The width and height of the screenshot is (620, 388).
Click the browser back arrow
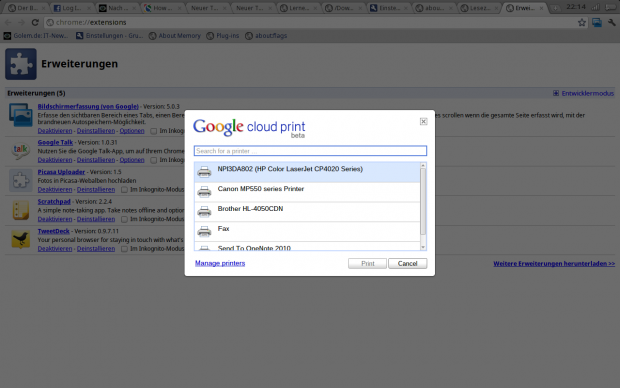8,23
